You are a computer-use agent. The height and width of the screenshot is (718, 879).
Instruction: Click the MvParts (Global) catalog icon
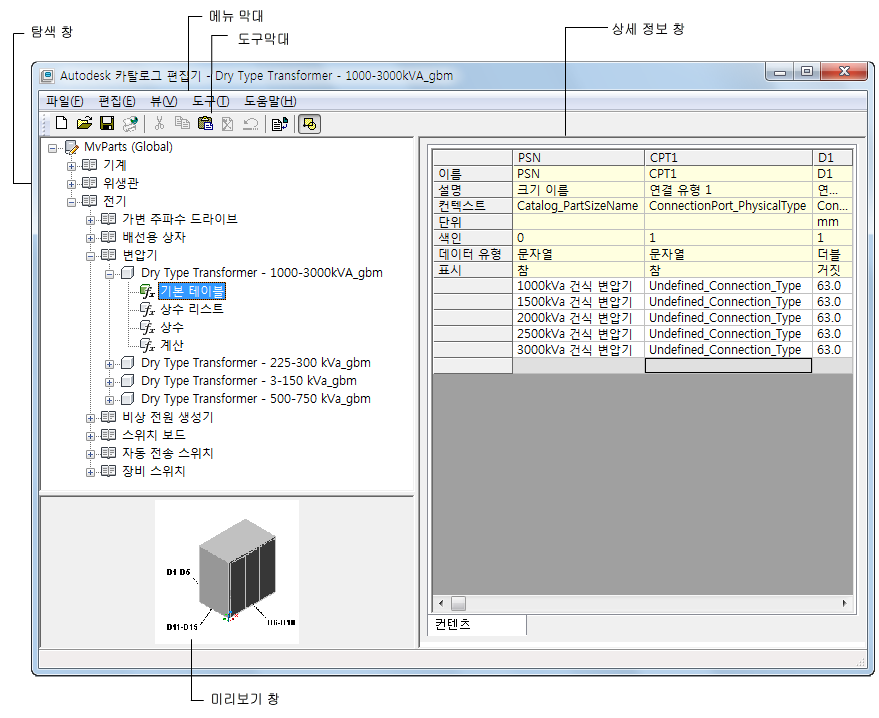(x=72, y=147)
